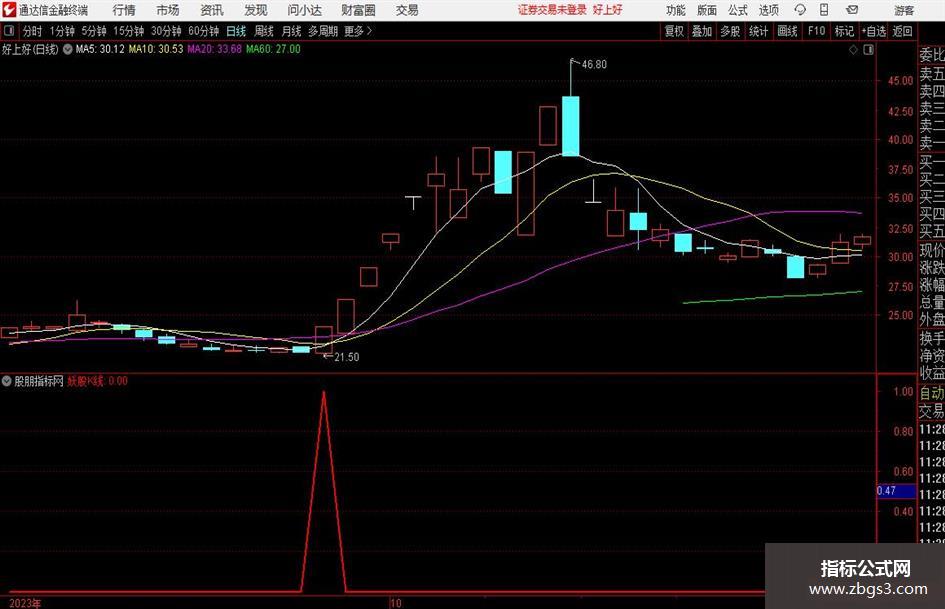Switch to 月线 period tab
This screenshot has height=609, width=945.
pos(292,31)
